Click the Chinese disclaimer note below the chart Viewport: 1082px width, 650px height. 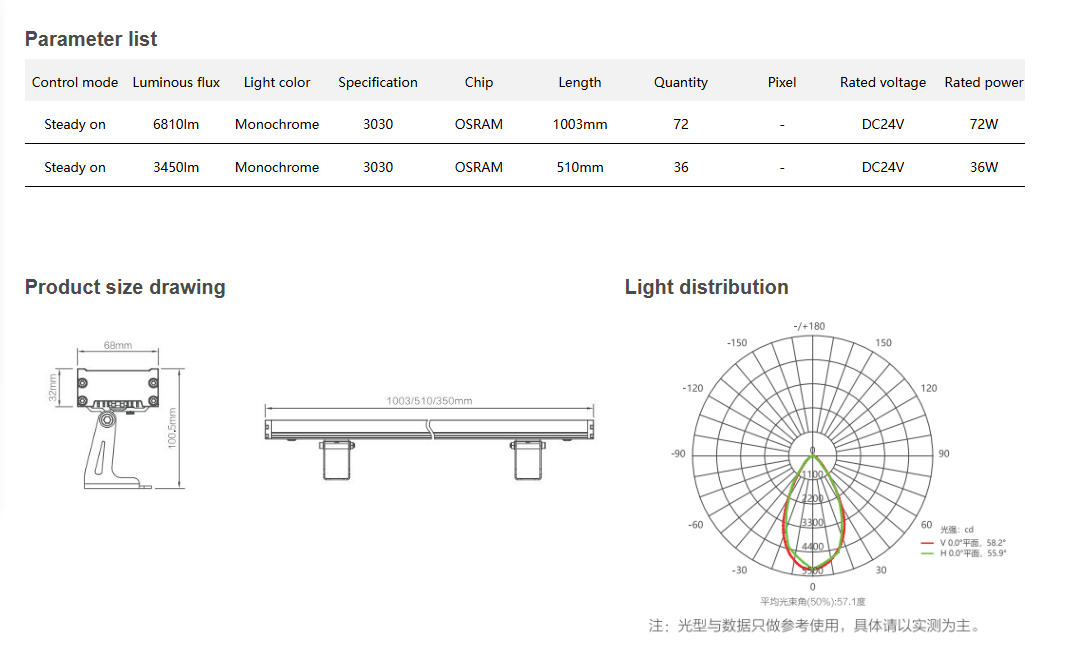(815, 626)
